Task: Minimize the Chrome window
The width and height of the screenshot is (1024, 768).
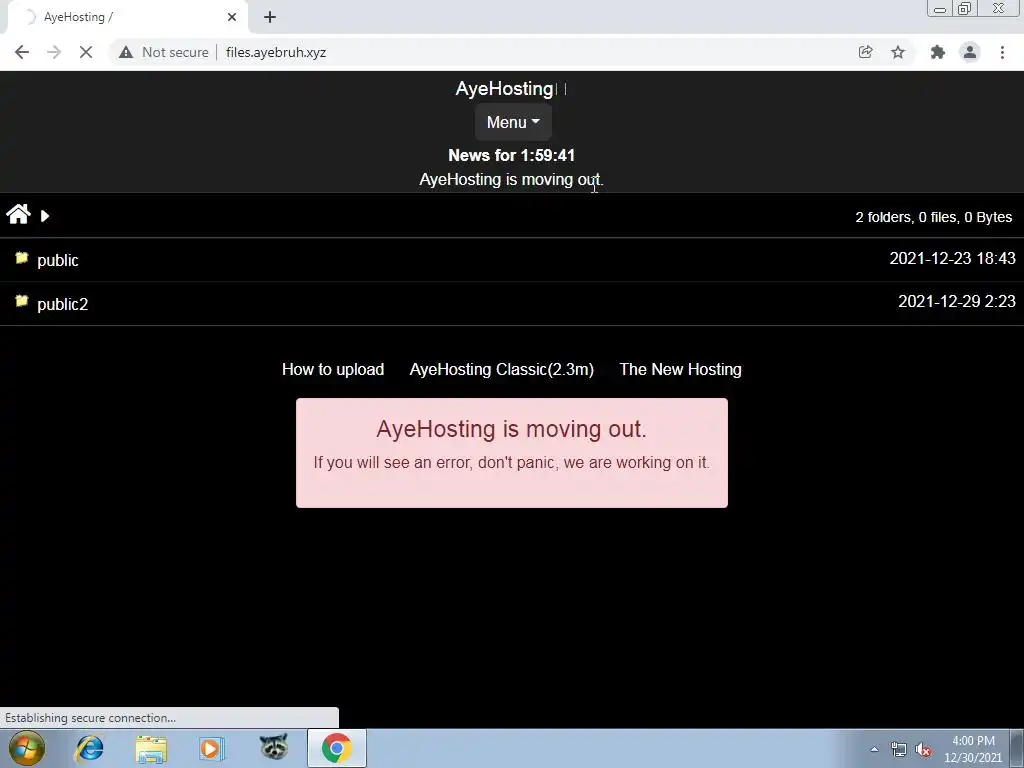Action: click(940, 8)
